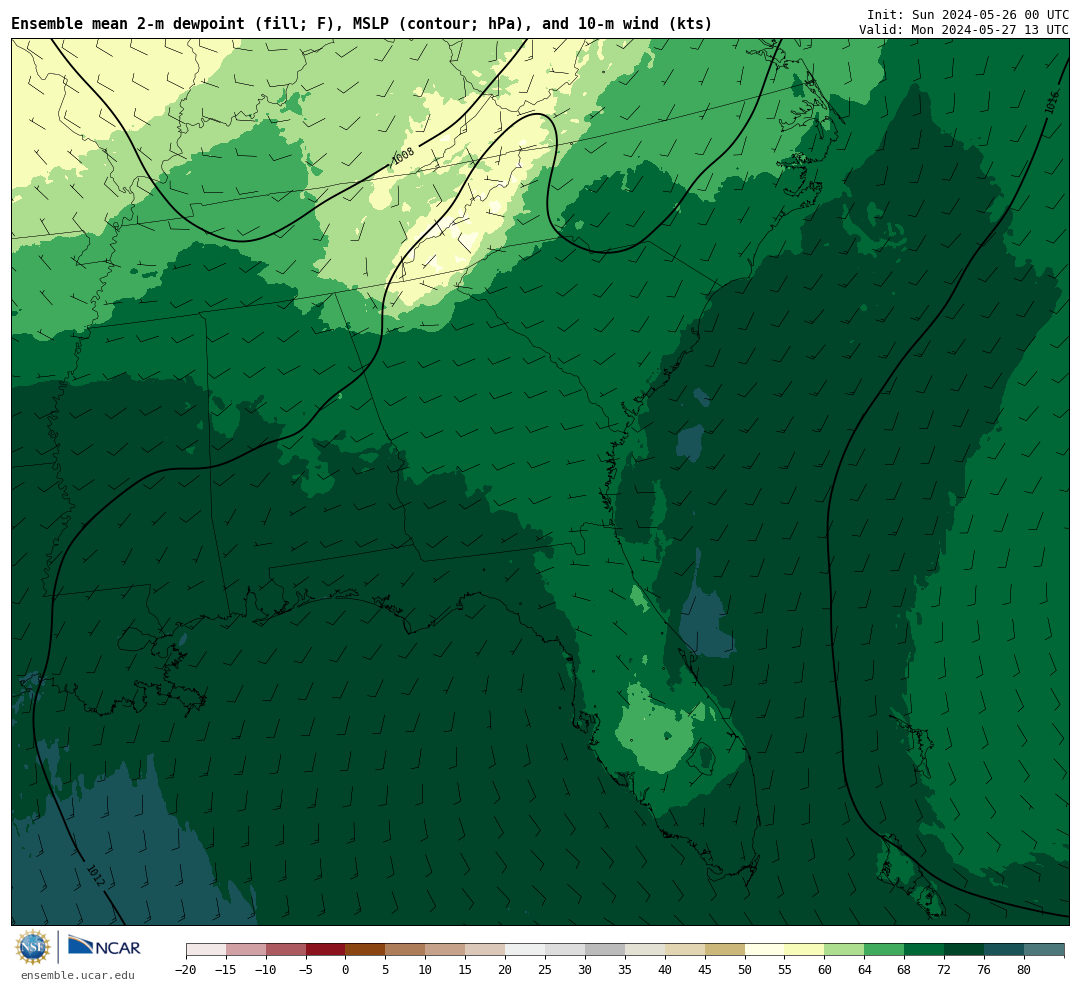The image size is (1080, 988).
Task: Click the Init: Sun 2024-05-26 00 UTC text
Action: tap(968, 14)
